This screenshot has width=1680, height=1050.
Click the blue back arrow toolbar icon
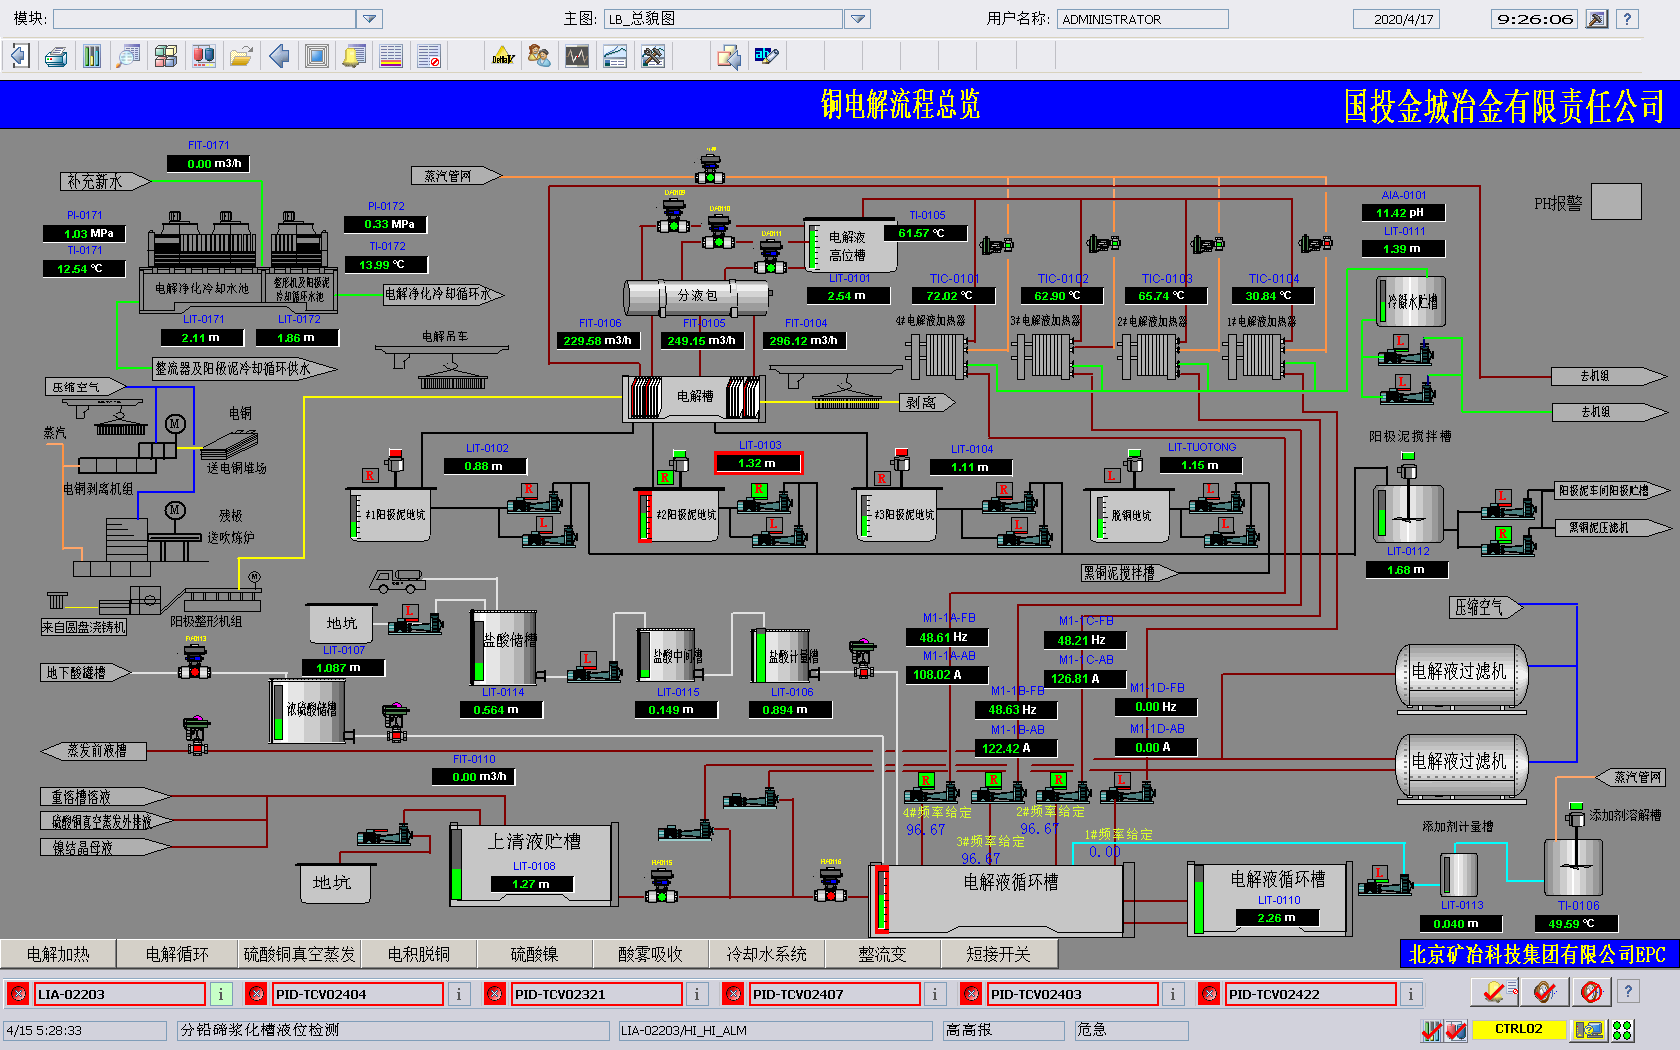pos(279,57)
